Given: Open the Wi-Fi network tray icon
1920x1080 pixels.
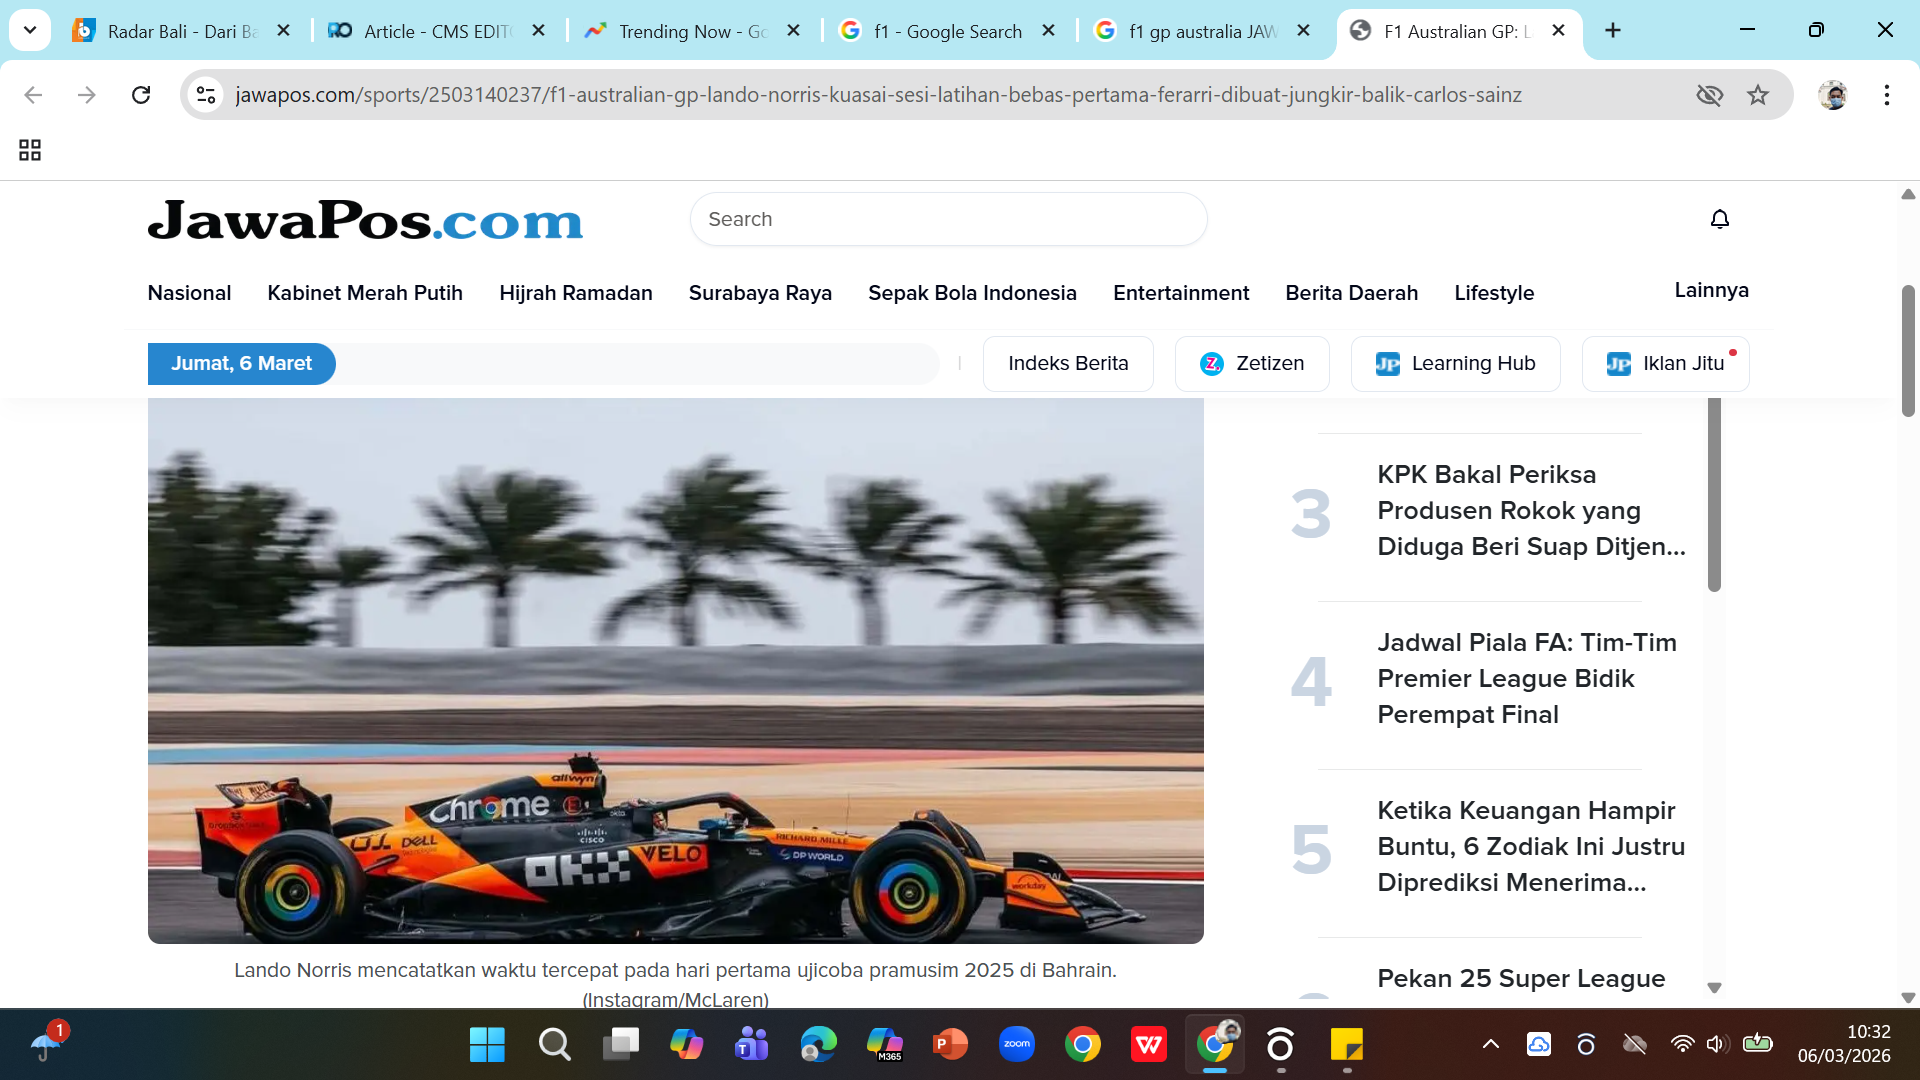Looking at the screenshot, I should [1683, 1045].
